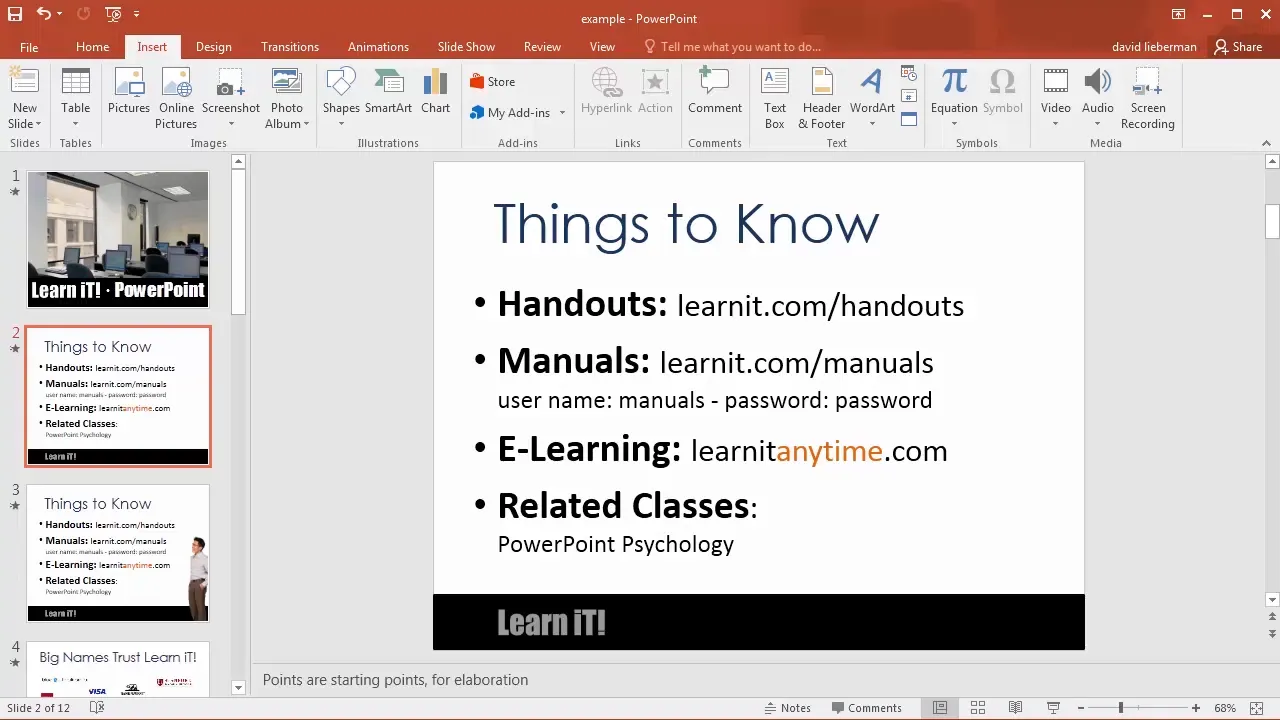
Task: Start slideshow from beginning in Quick Access Toolbar
Action: 113,14
